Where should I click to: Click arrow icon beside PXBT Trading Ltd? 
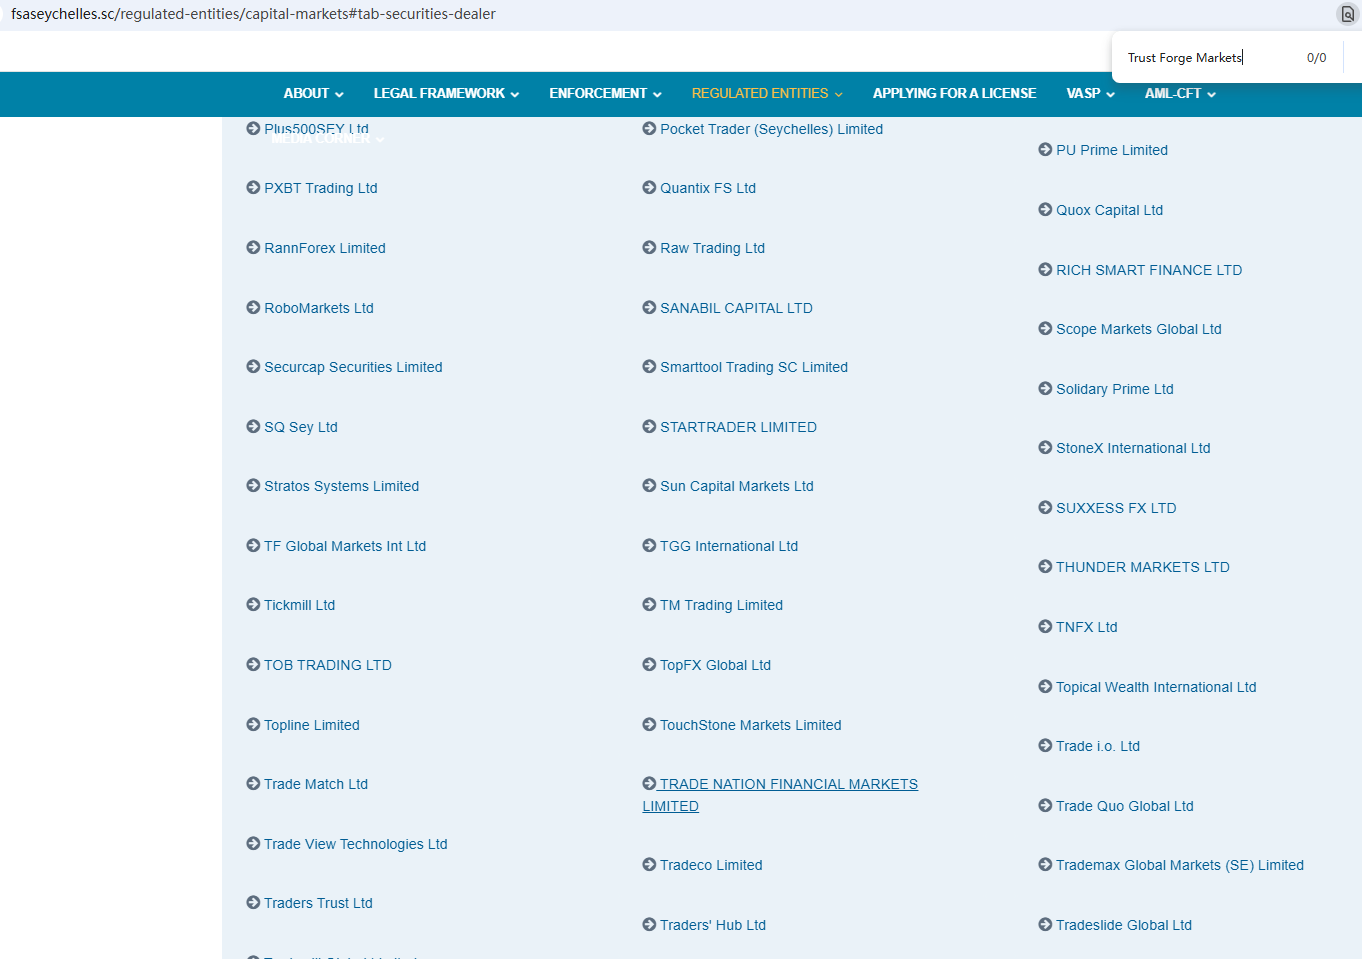[253, 187]
